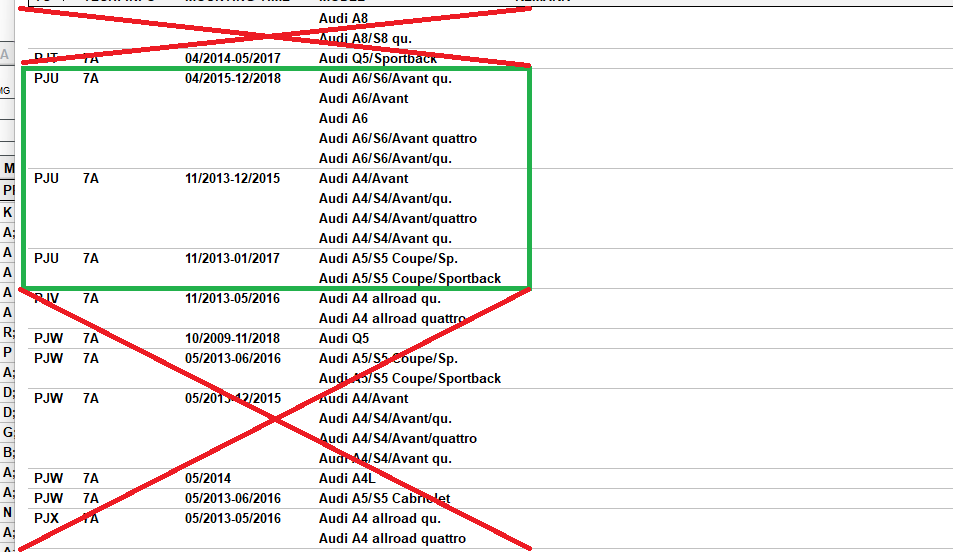
Task: Select the PJV code cell
Action: pyautogui.click(x=47, y=298)
